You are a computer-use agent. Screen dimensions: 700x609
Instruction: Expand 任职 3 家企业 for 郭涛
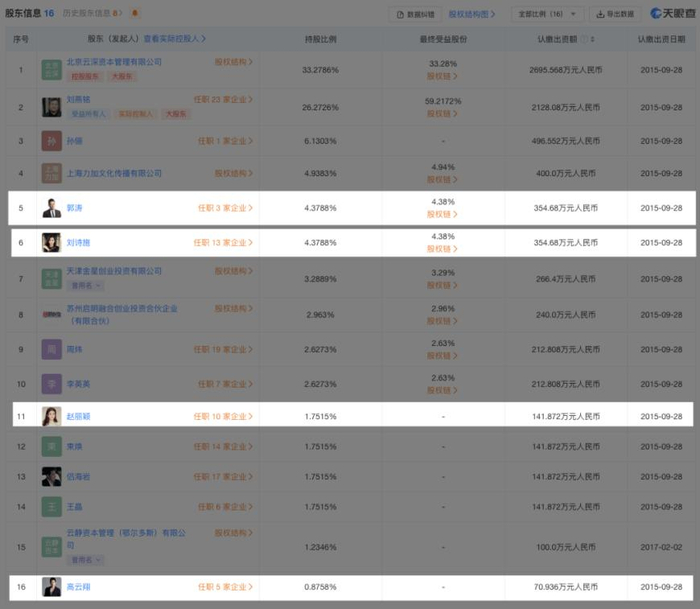click(225, 208)
